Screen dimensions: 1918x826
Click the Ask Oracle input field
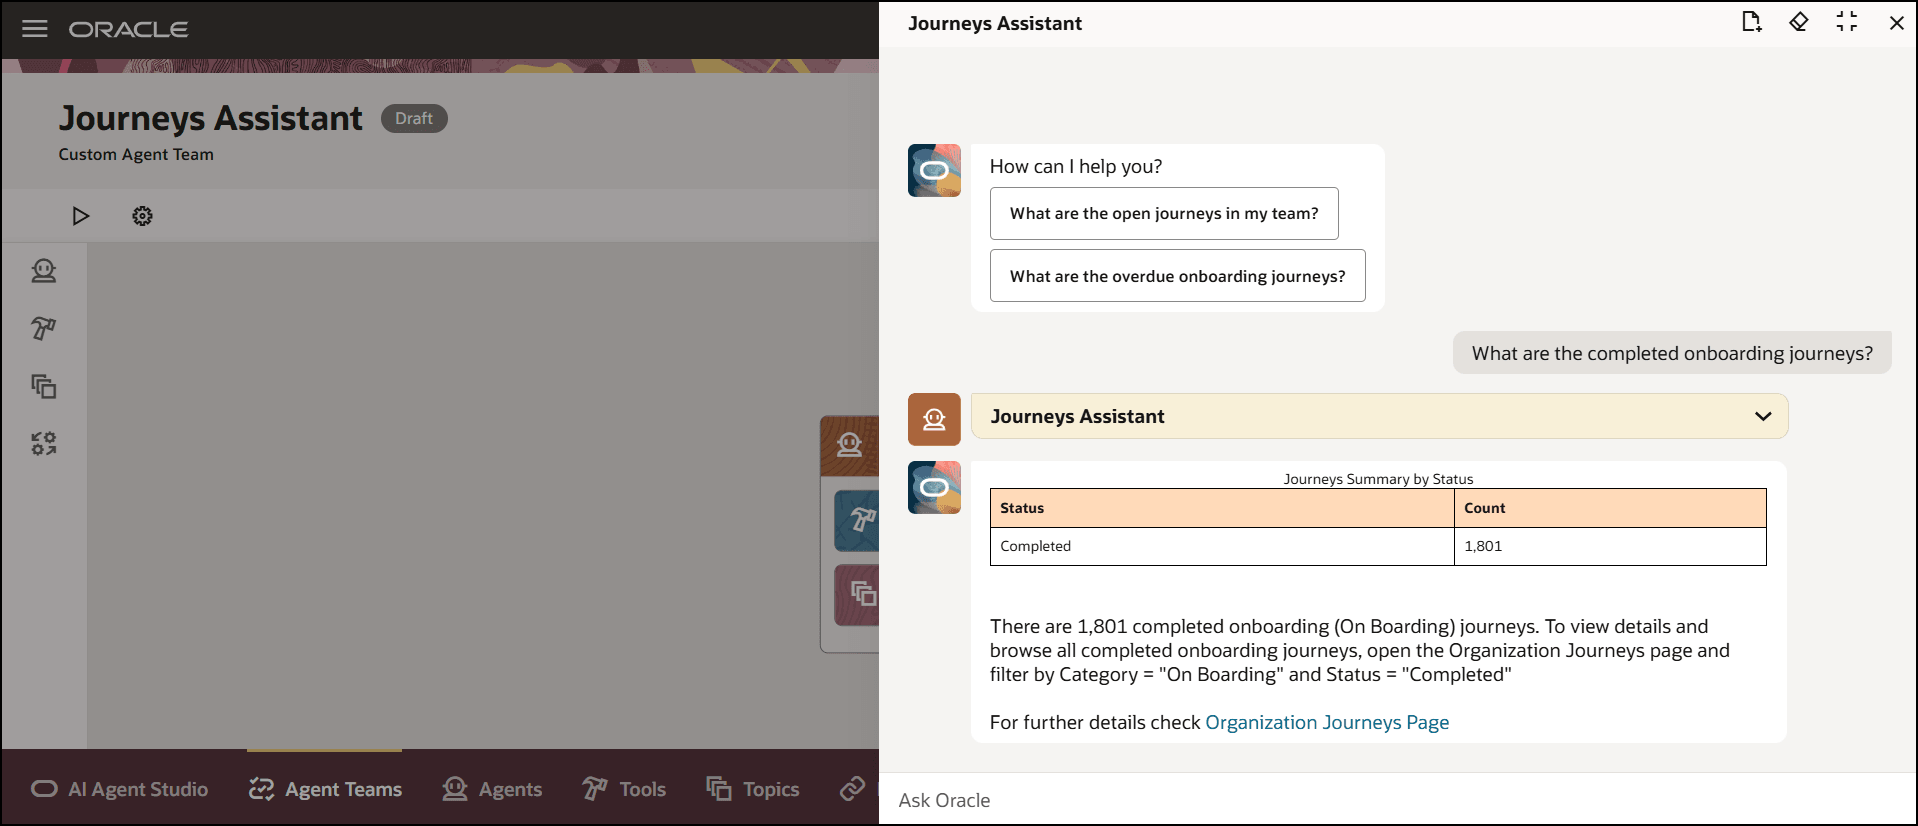click(1398, 800)
